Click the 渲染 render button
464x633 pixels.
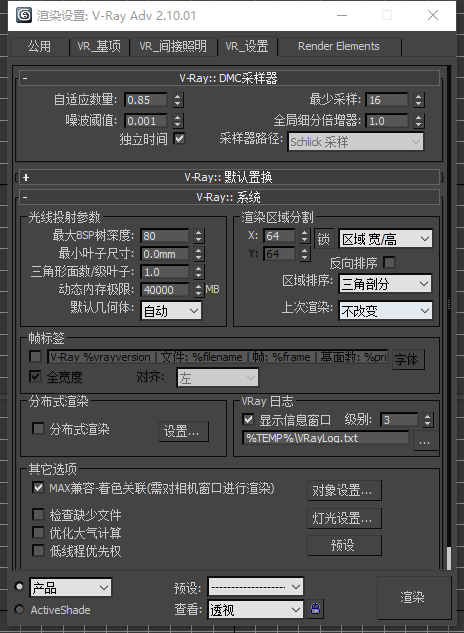412,597
